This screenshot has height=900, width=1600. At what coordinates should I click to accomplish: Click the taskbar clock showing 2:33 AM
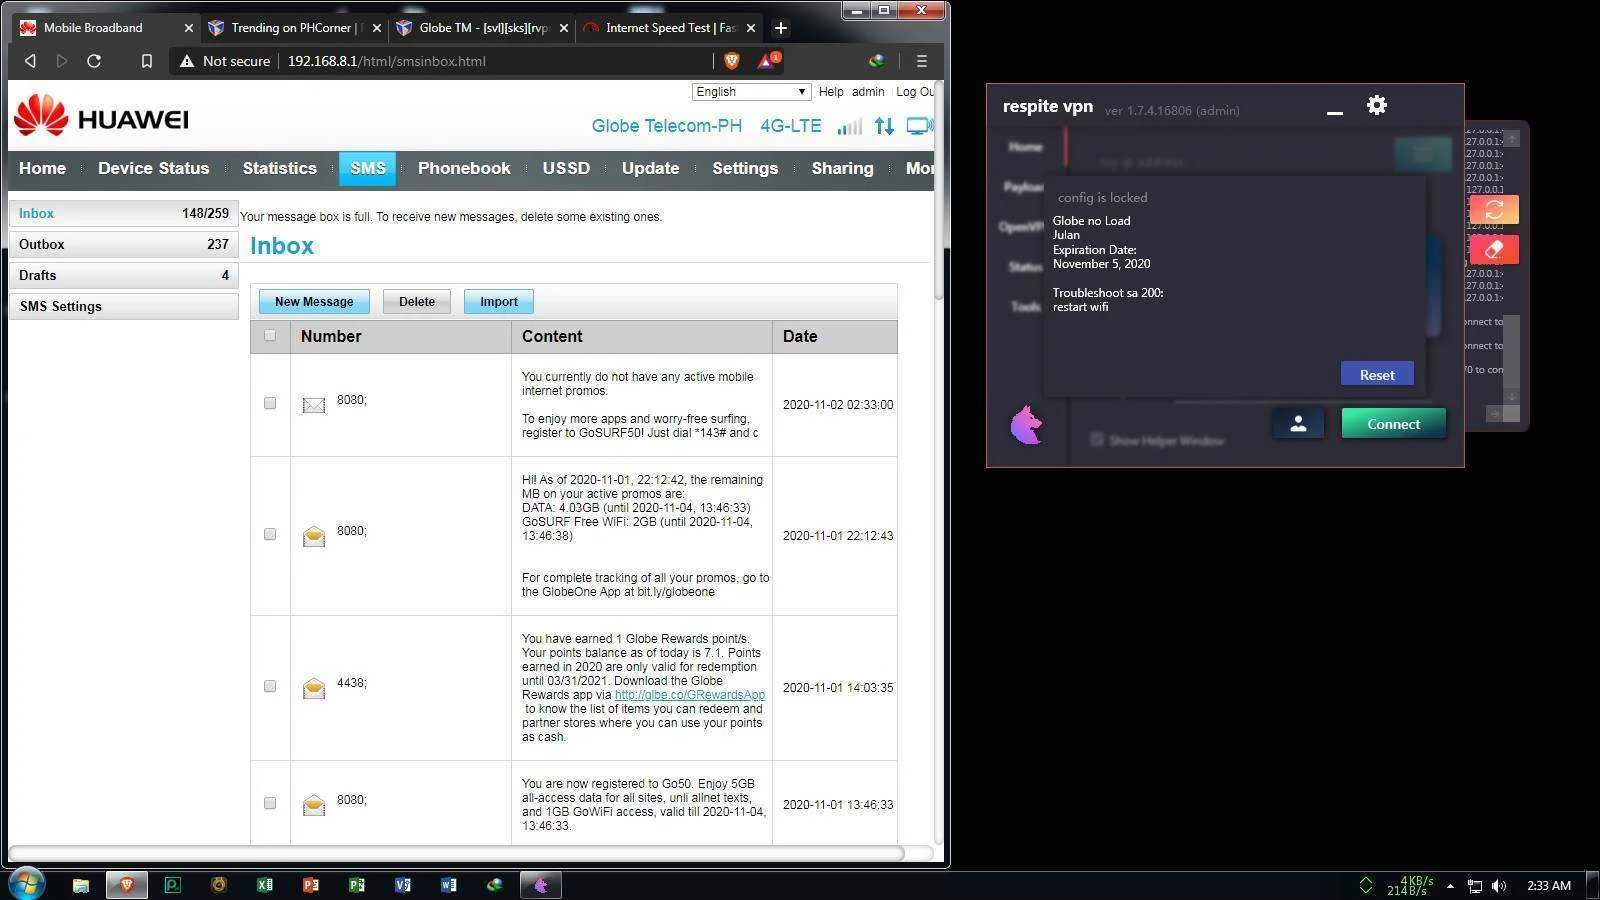[1549, 886]
